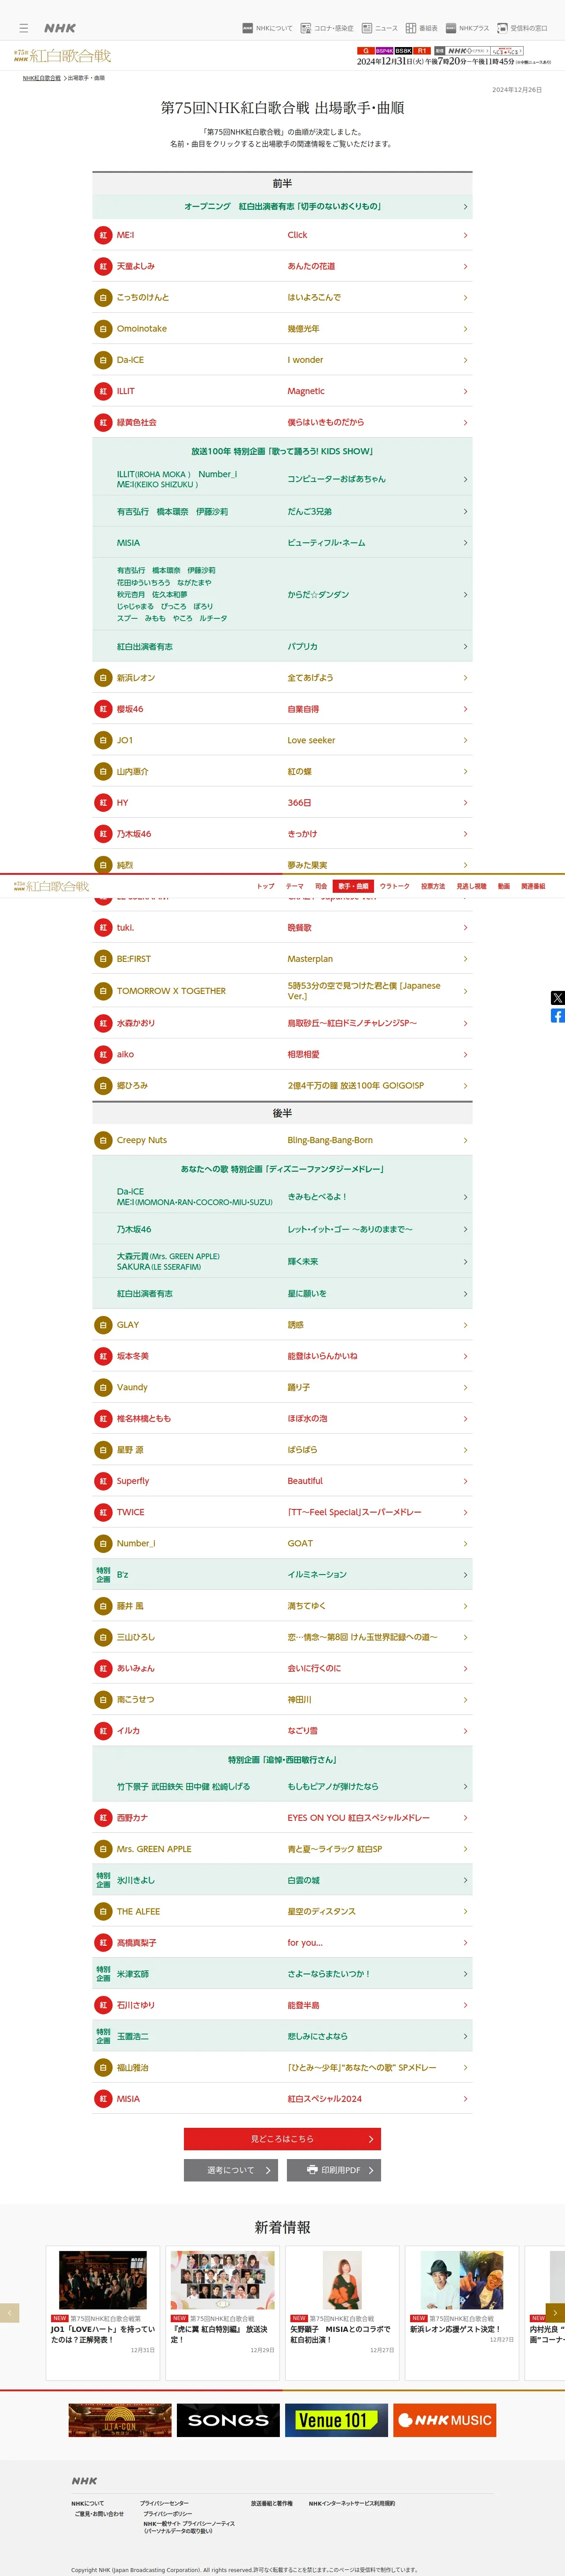Viewport: 565px width, 2576px height.
Task: Open the プライバシーポリシー footer link
Action: pos(168,2513)
